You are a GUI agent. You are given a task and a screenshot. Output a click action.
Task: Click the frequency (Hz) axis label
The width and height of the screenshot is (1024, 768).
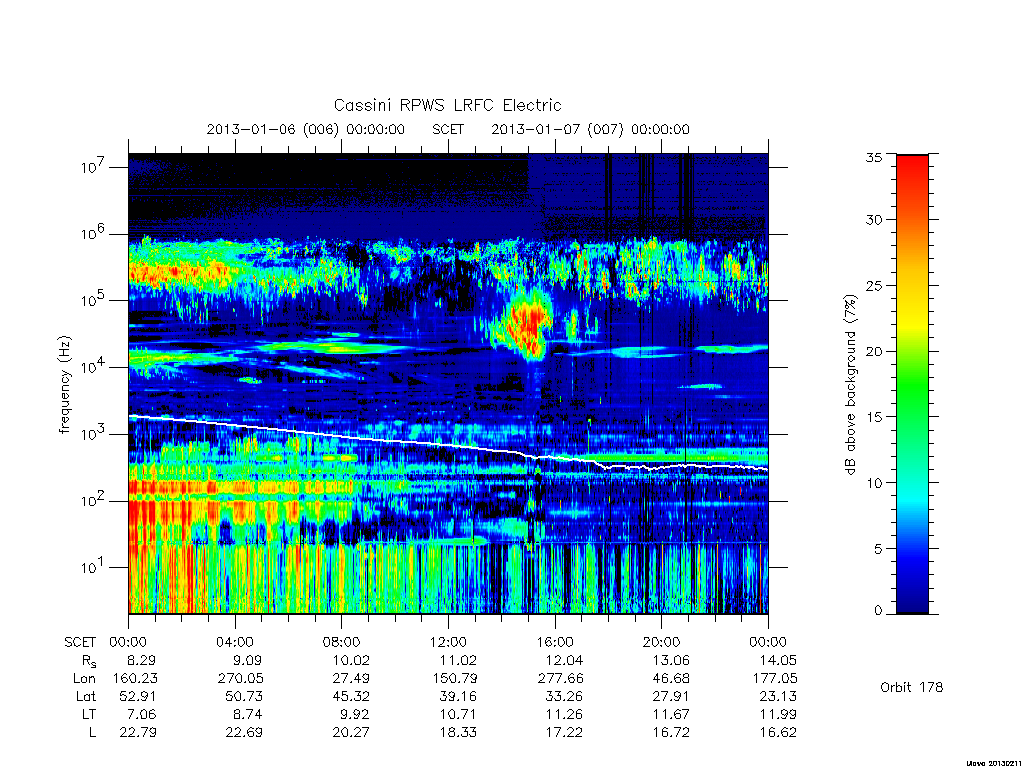click(x=64, y=385)
